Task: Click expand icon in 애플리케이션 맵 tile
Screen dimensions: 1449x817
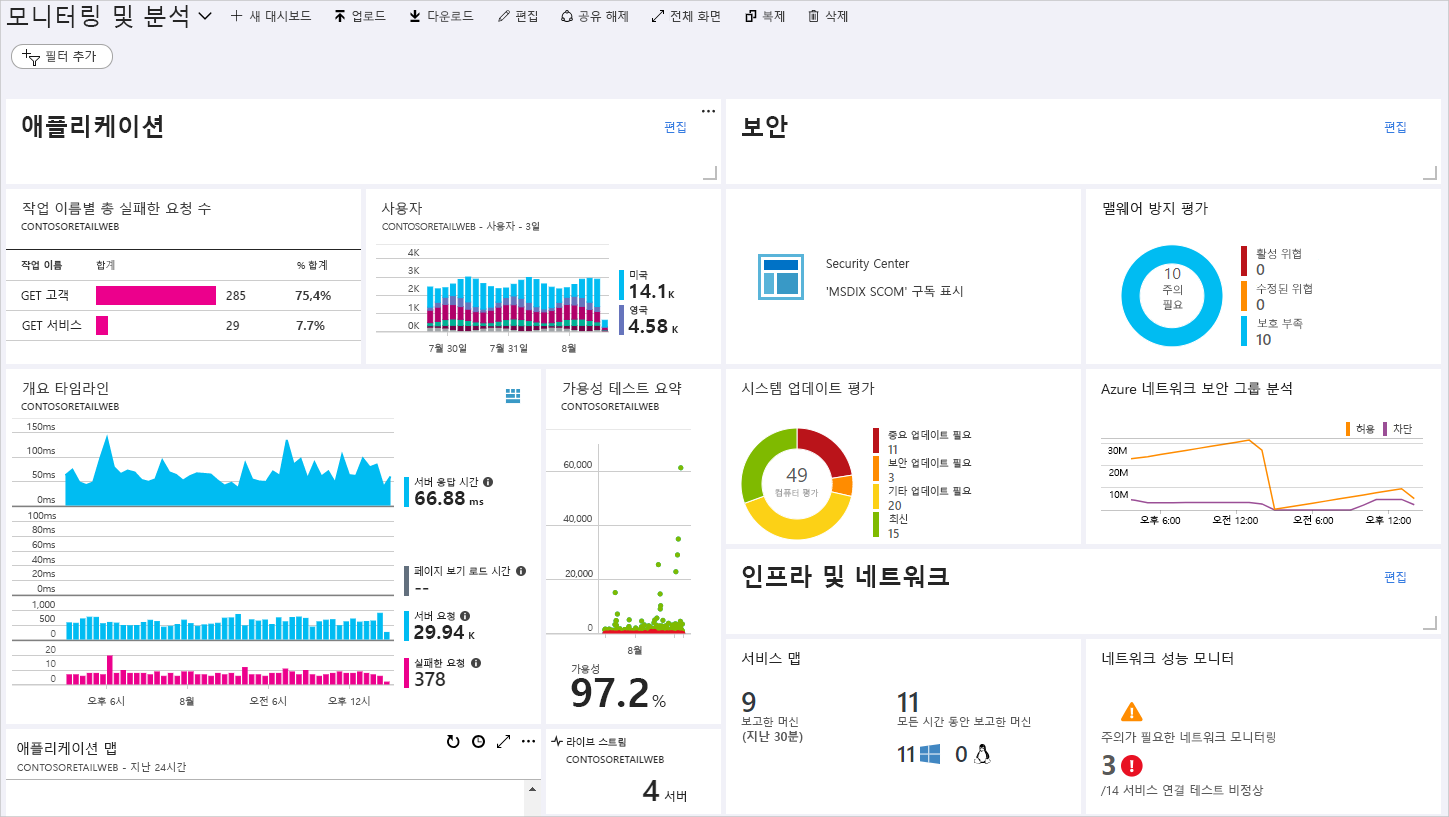Action: [504, 741]
